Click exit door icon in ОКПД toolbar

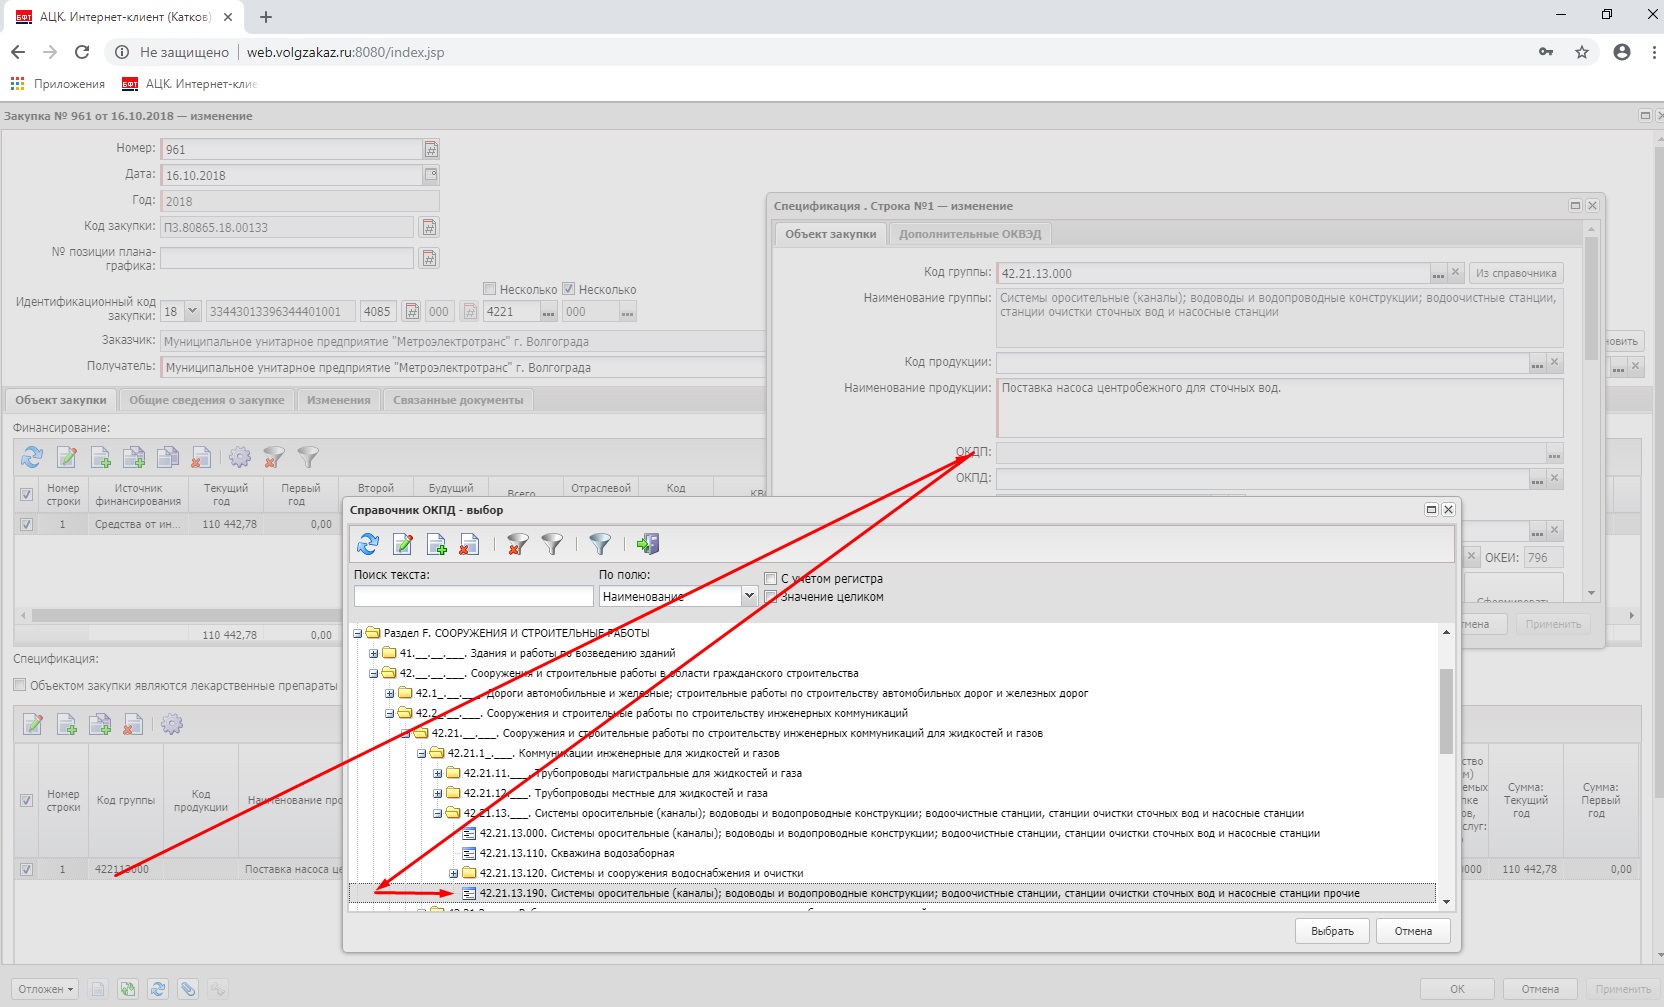tap(648, 544)
